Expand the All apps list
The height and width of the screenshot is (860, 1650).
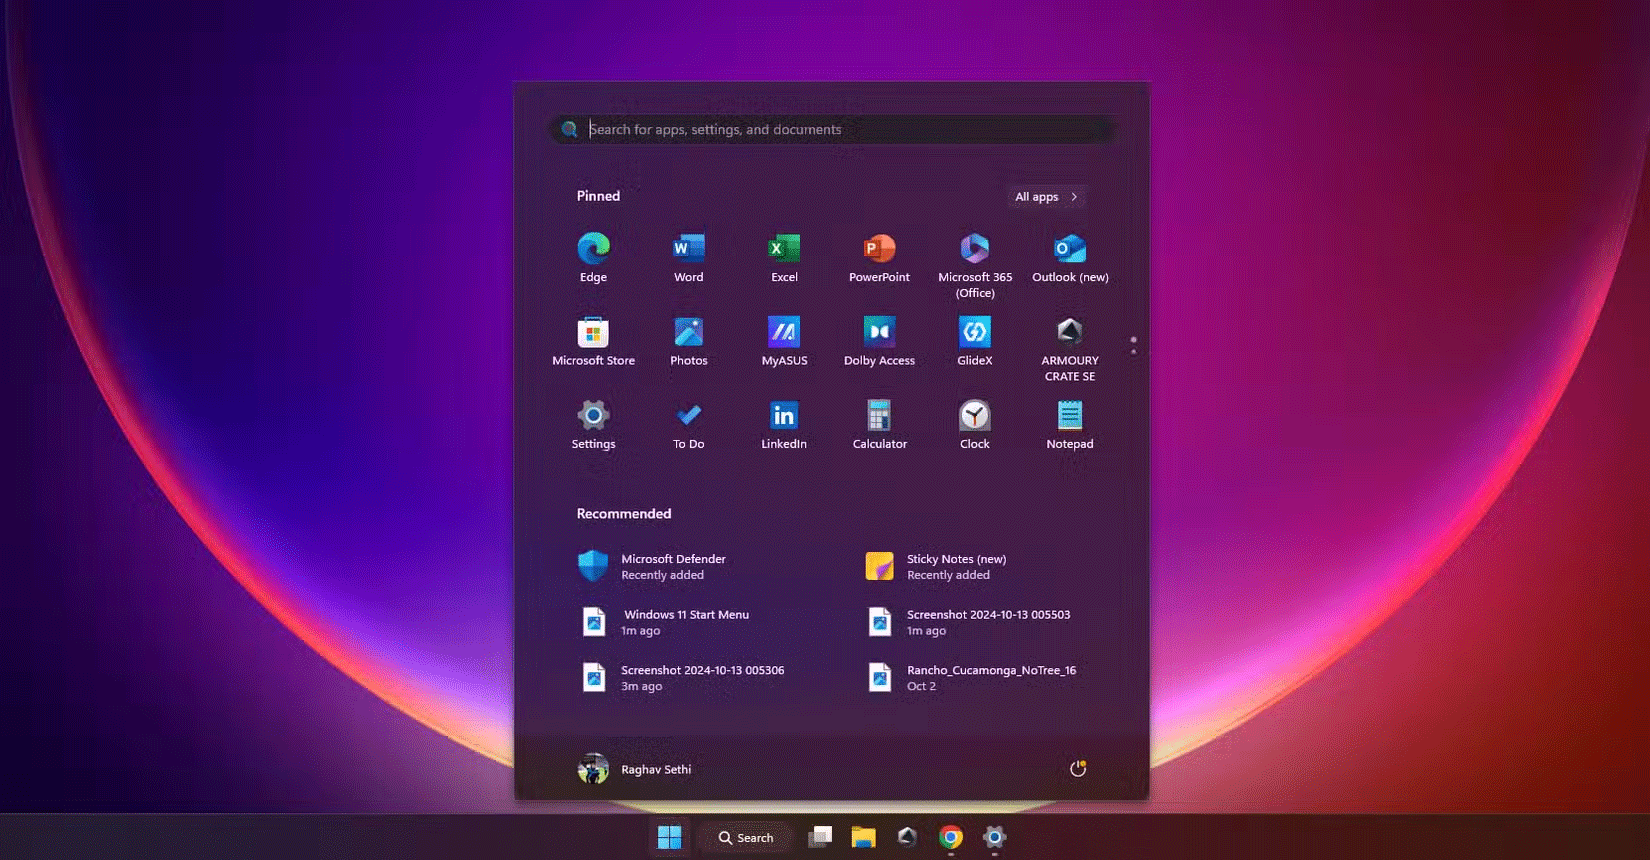tap(1045, 197)
